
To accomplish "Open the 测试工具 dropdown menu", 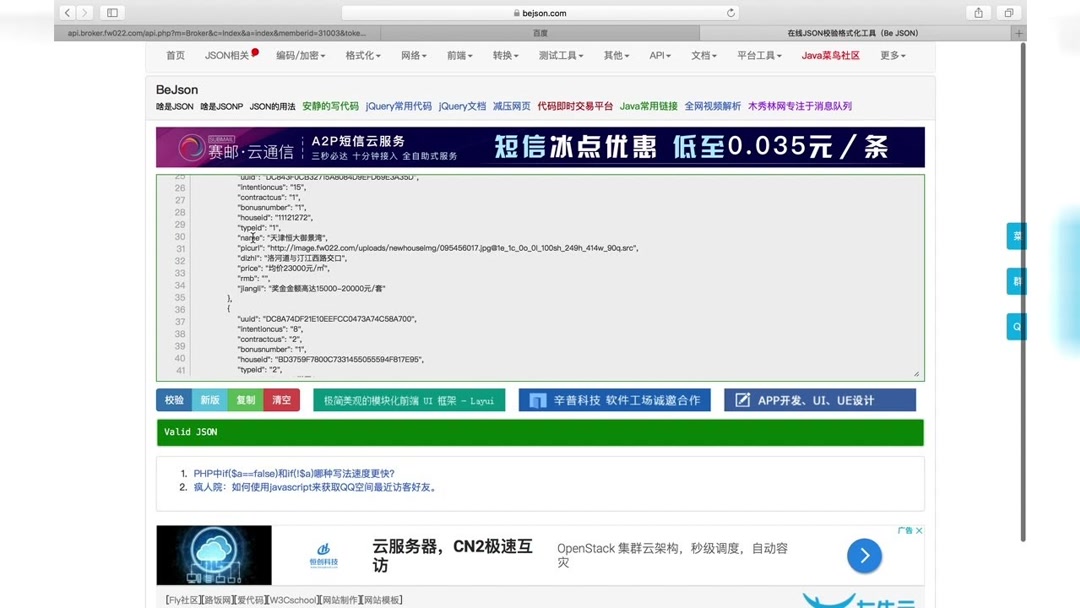I will (560, 55).
